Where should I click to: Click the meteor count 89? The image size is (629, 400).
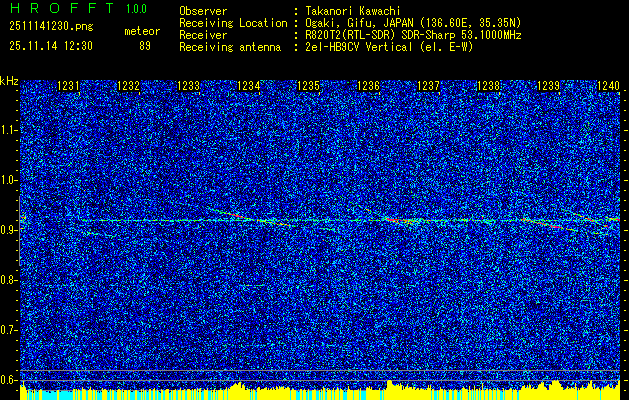(x=145, y=46)
